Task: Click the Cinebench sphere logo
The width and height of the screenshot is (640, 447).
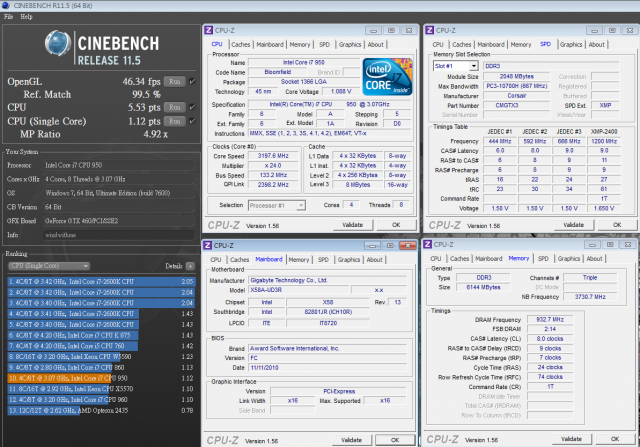Action: (x=58, y=43)
